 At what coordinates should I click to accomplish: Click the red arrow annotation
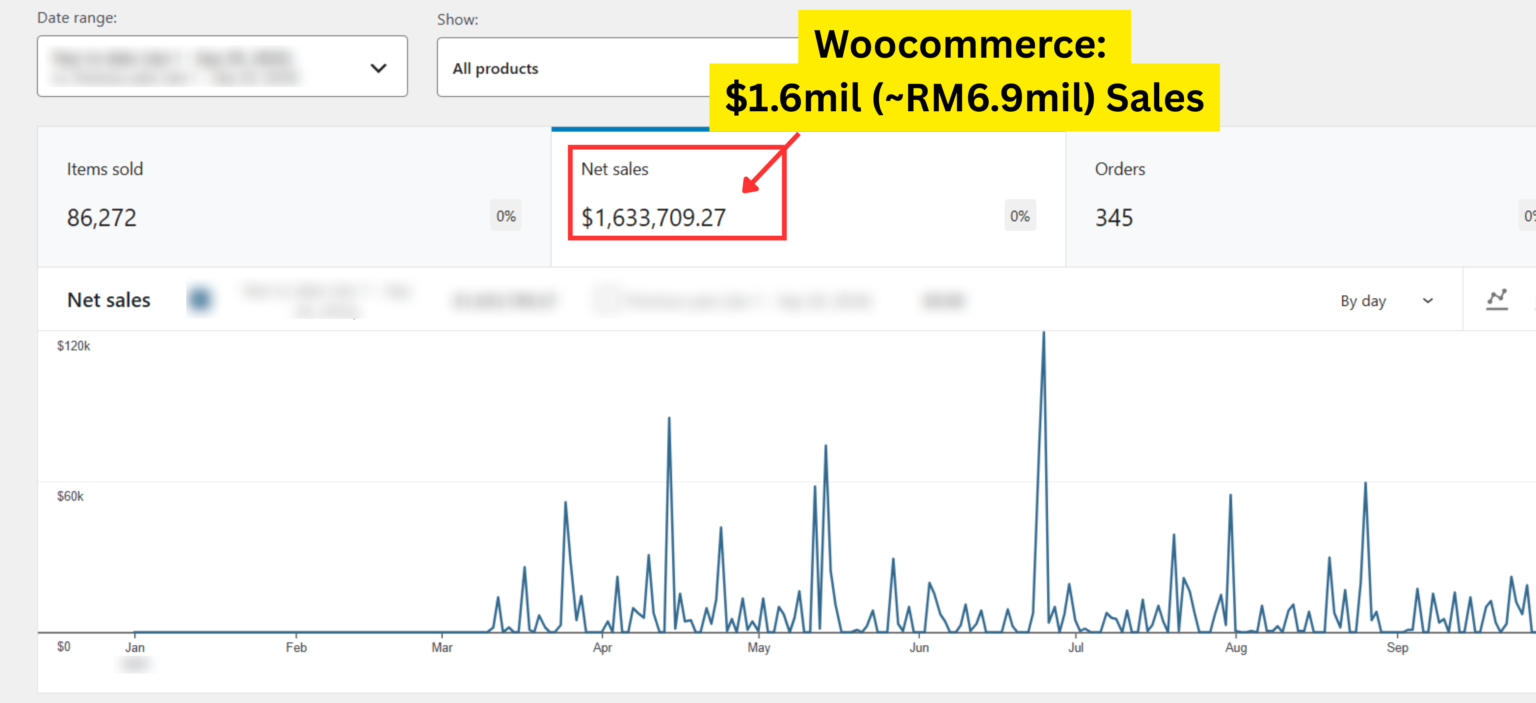pos(770,161)
